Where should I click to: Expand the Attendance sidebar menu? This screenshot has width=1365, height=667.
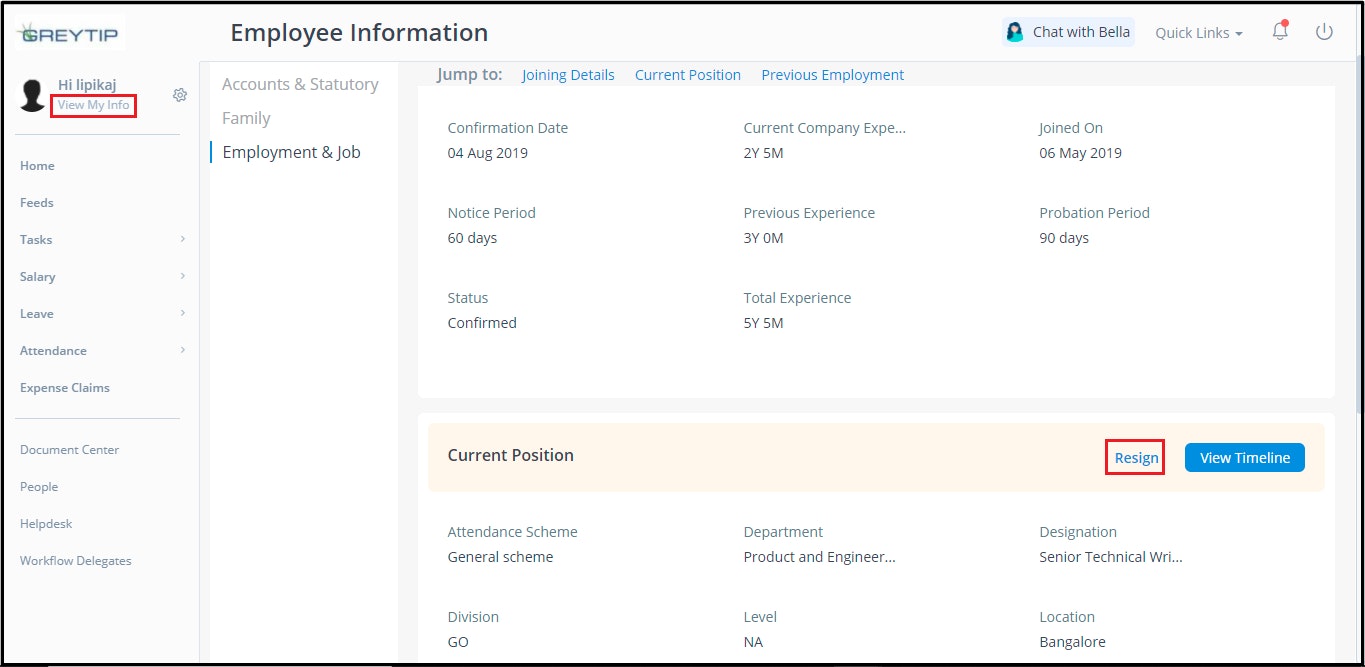tap(53, 350)
